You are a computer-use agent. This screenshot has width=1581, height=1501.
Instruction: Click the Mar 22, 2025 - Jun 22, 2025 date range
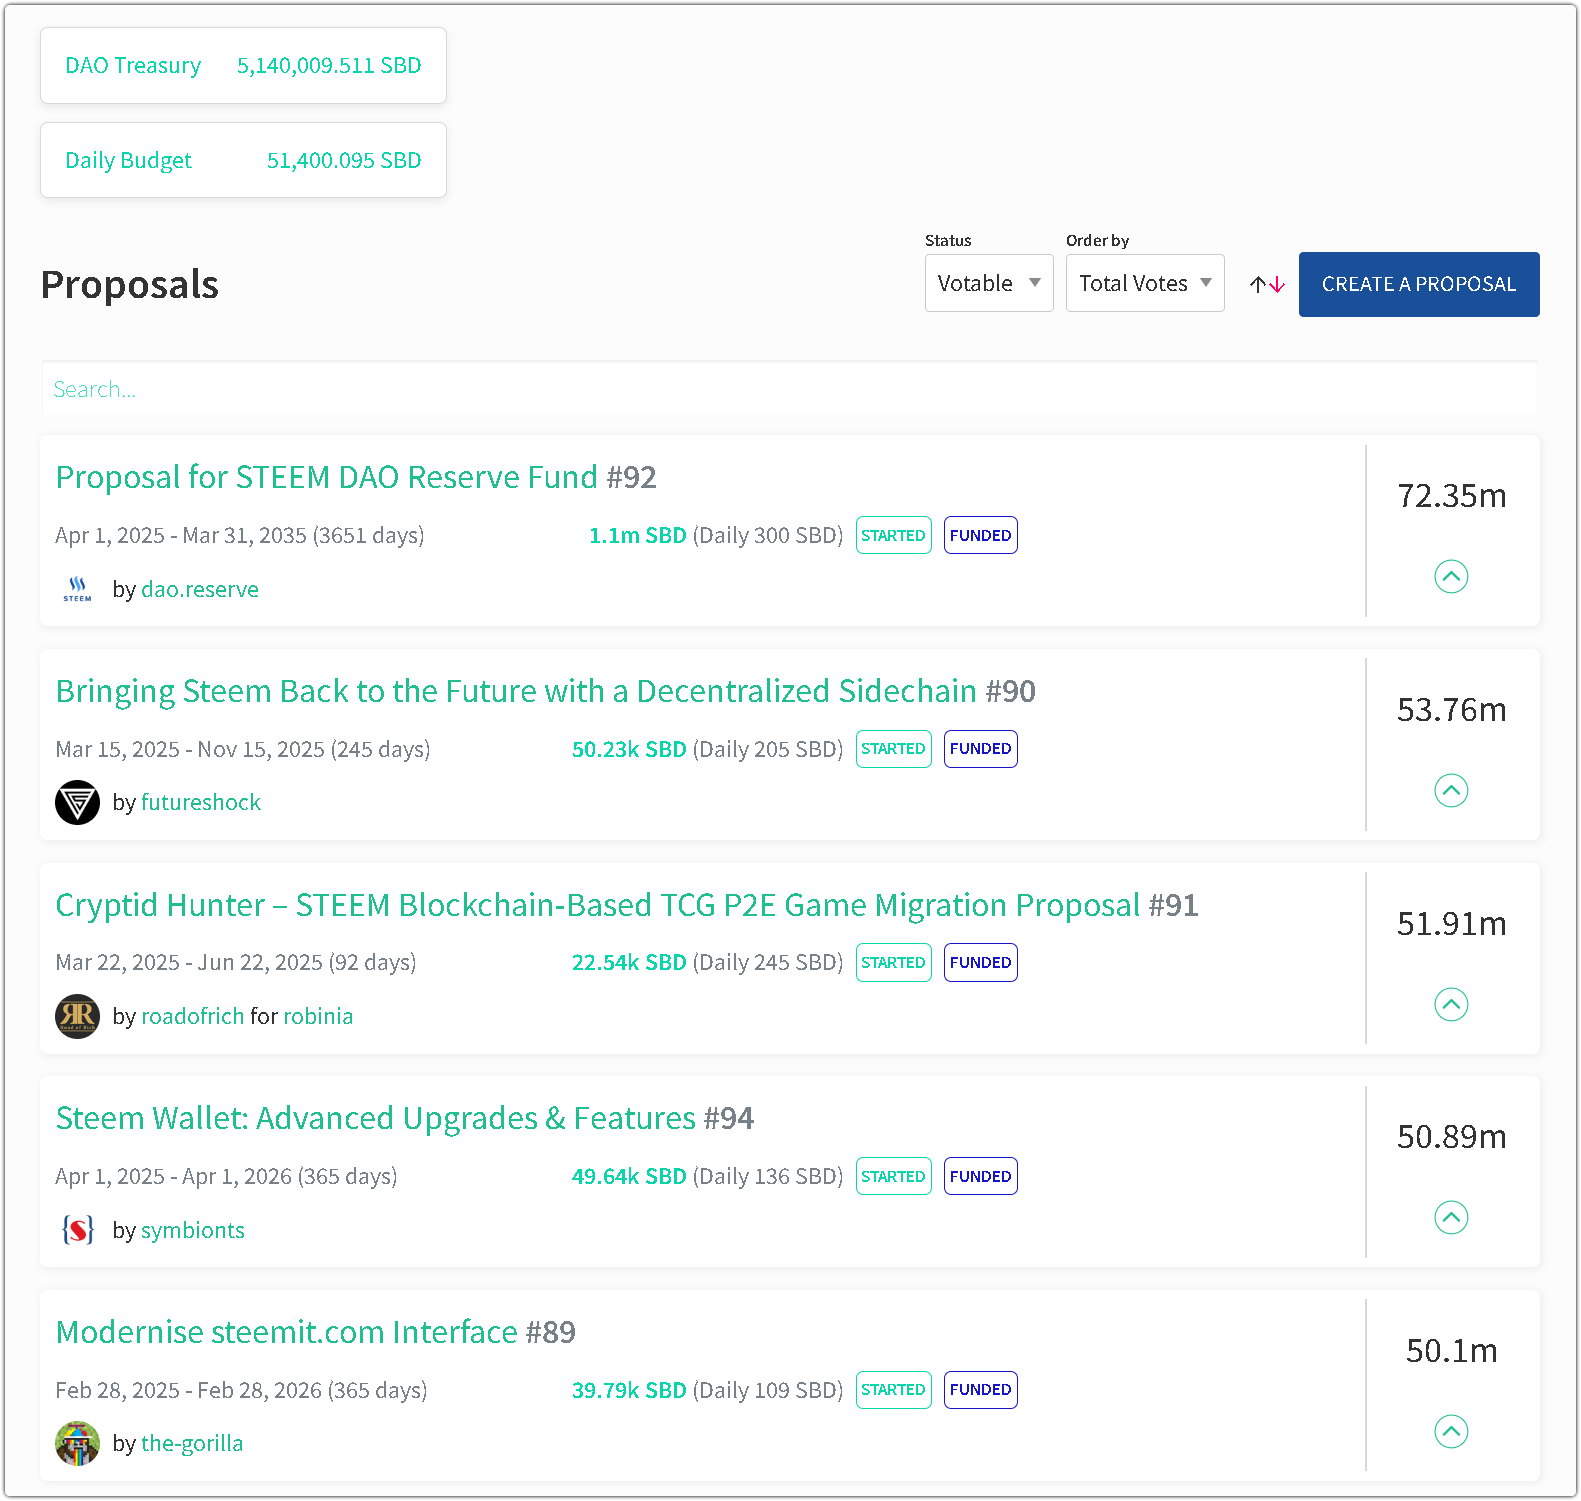click(x=236, y=962)
